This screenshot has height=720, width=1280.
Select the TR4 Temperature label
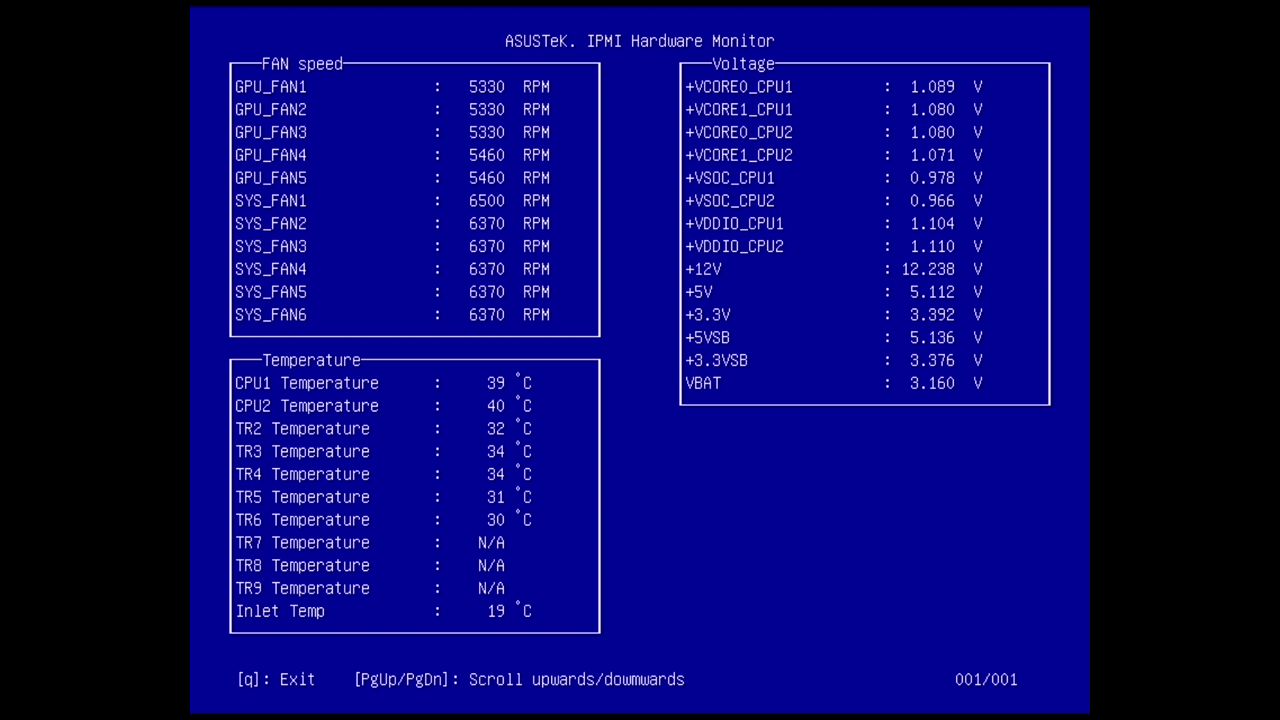pos(302,475)
